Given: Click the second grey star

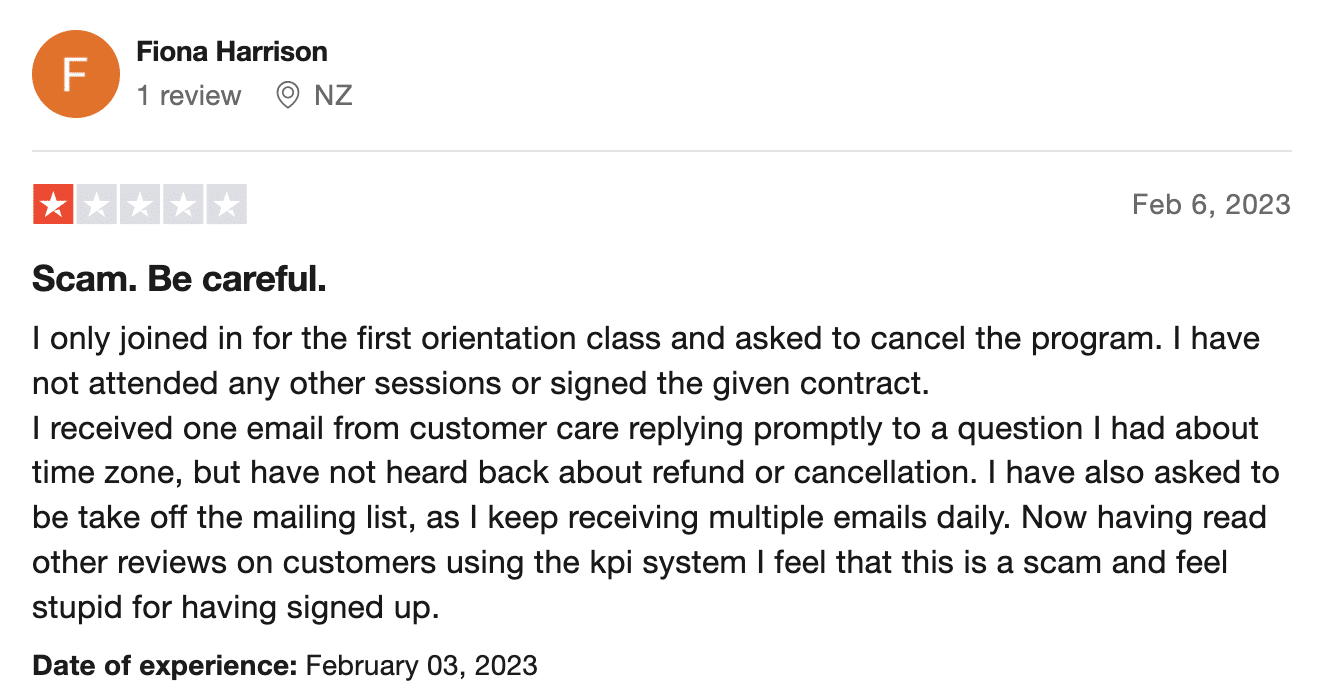Looking at the screenshot, I should click(x=97, y=205).
